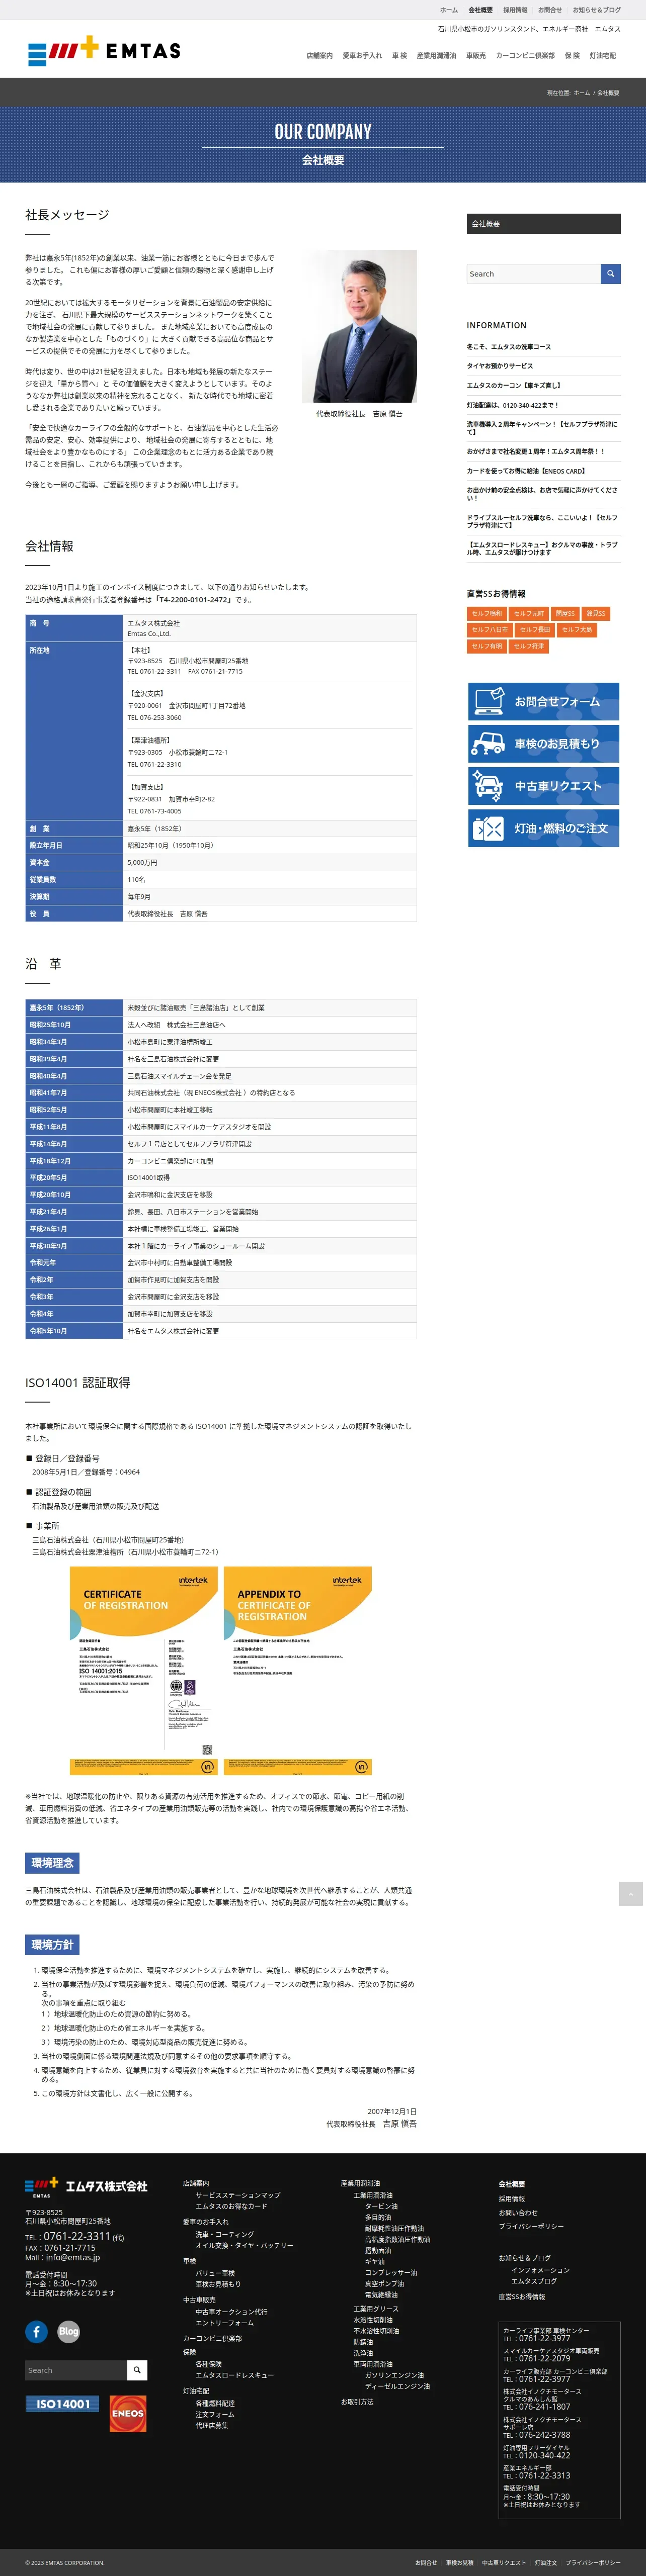The width and height of the screenshot is (646, 2576).
Task: Open 店舗案内 in the main navigation
Action: [x=319, y=56]
